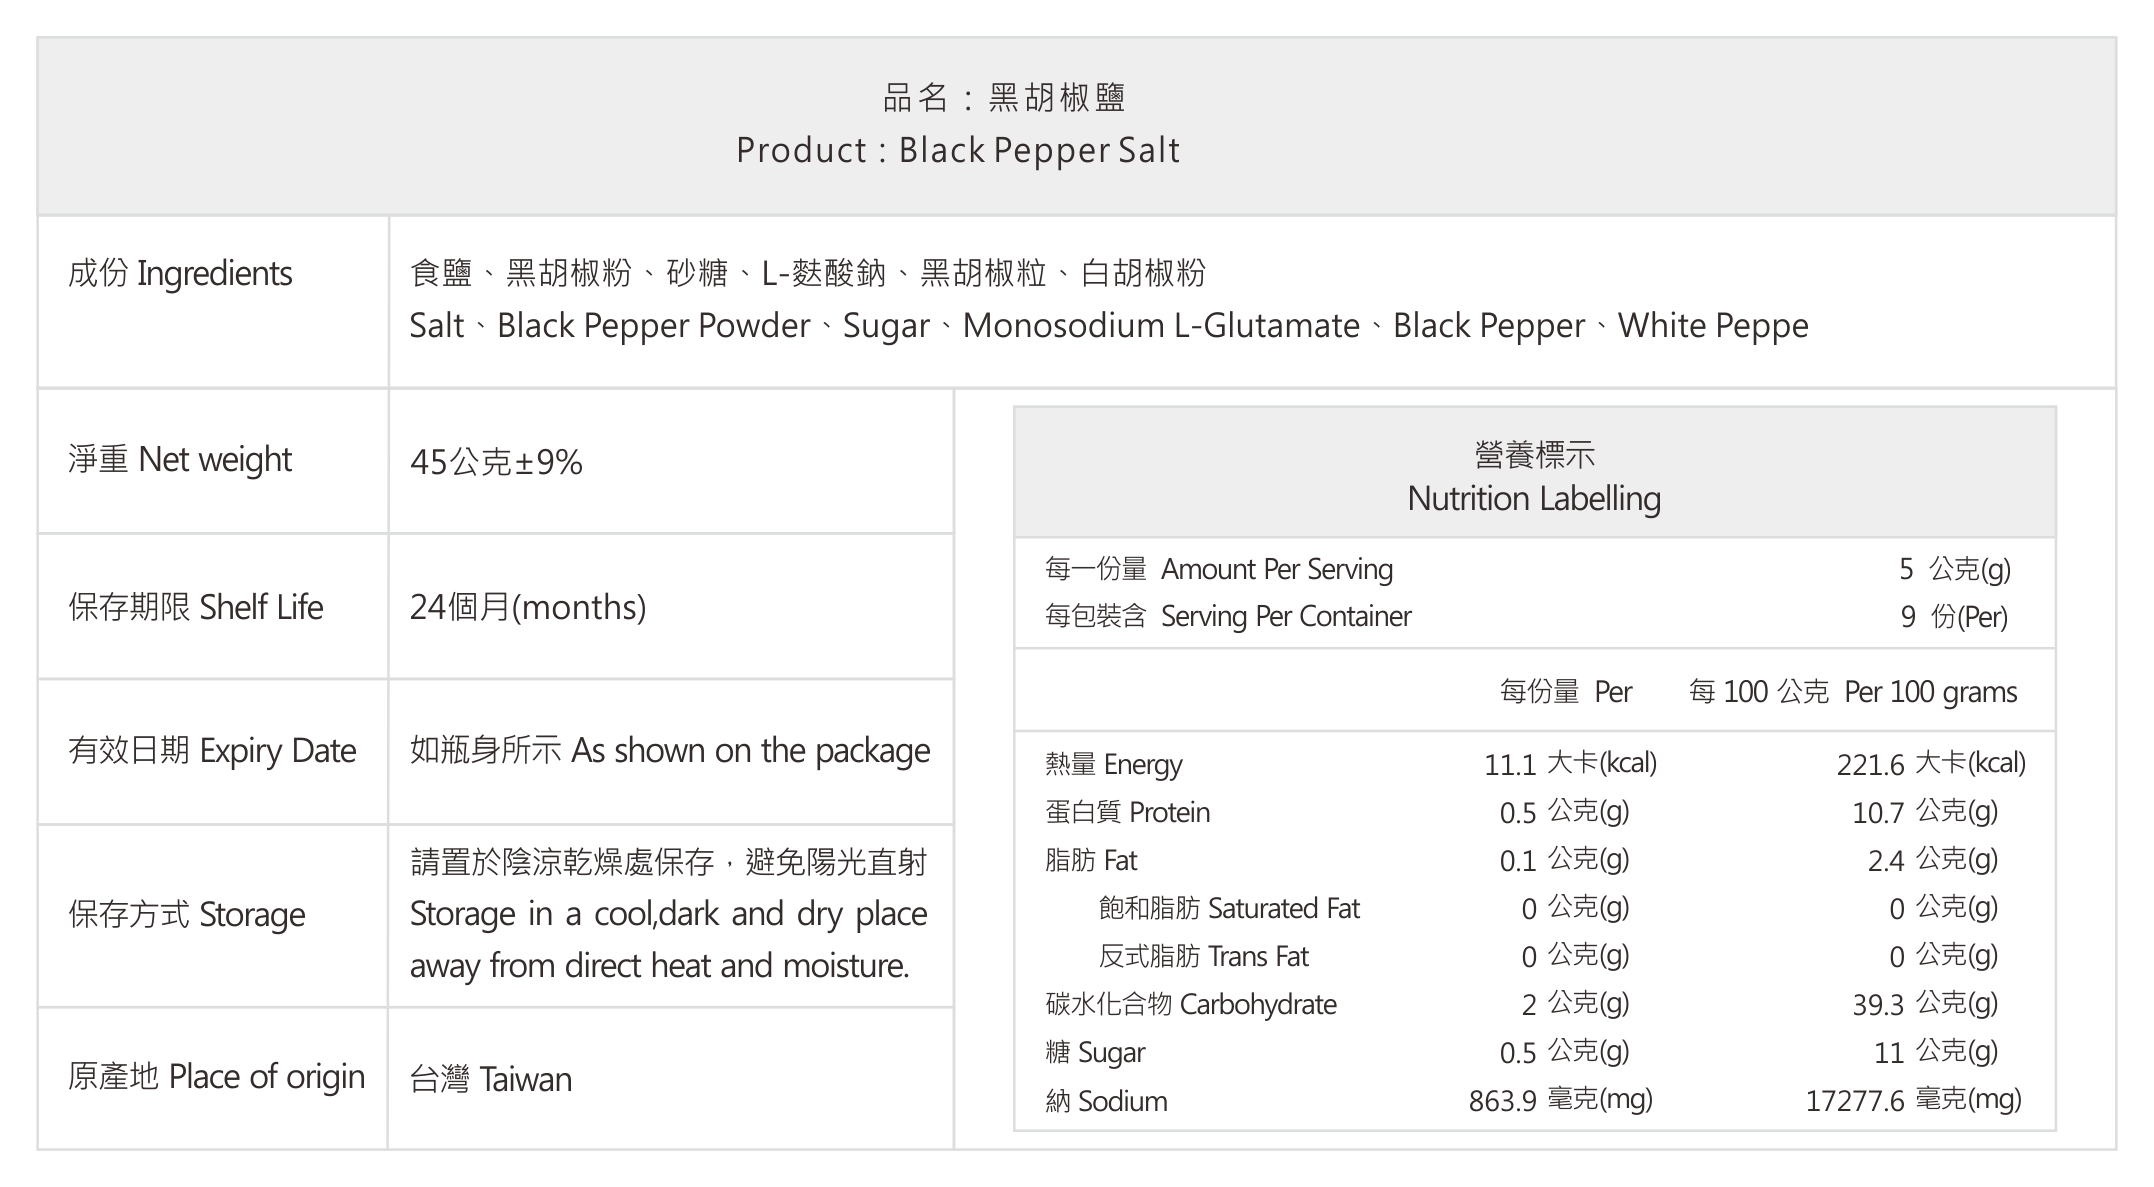Select the 成份 Ingredients label cell
This screenshot has width=2154, height=1187.
click(213, 302)
